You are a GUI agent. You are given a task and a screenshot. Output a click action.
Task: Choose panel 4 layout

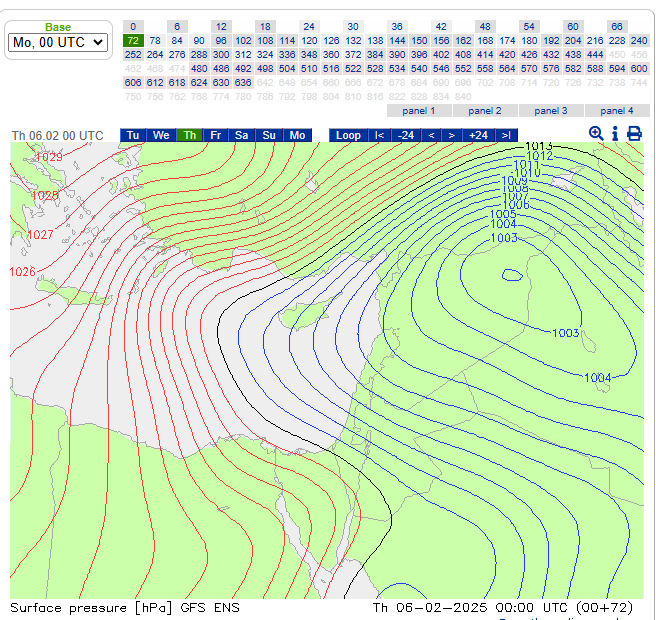pos(617,111)
